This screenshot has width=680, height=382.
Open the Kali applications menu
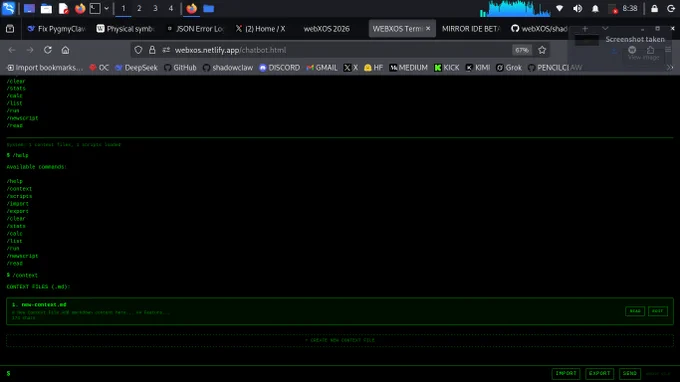(x=8, y=8)
